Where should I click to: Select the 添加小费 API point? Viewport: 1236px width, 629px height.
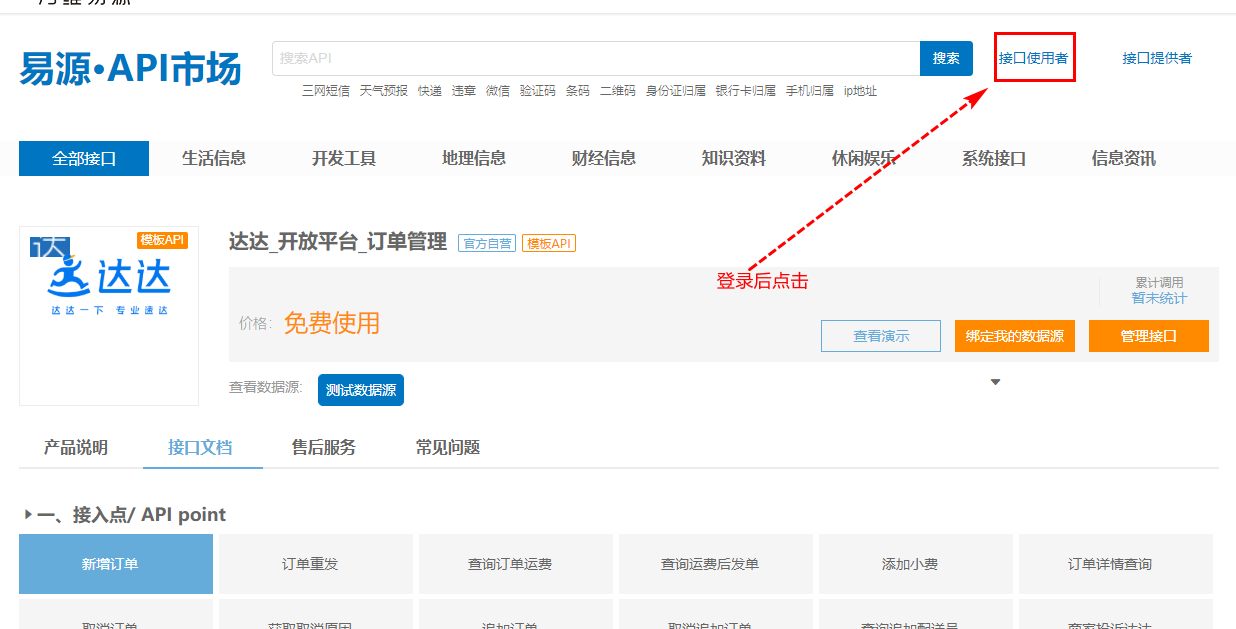[x=916, y=564]
